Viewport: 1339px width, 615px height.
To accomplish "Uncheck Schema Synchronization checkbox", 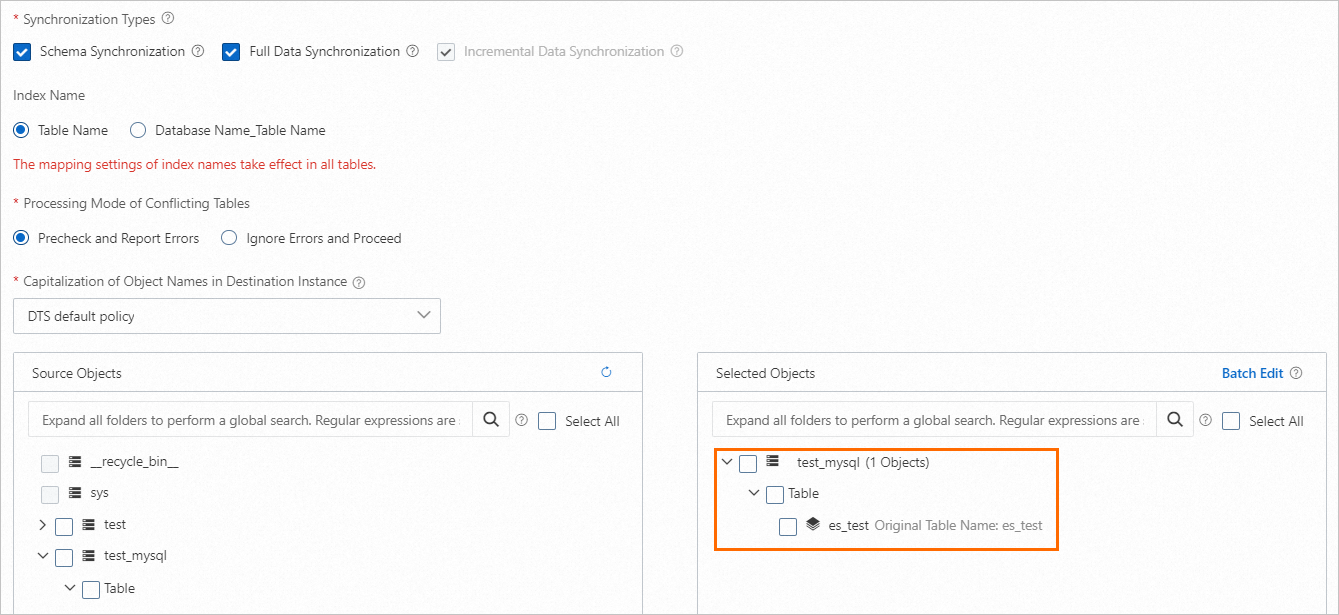I will (23, 52).
